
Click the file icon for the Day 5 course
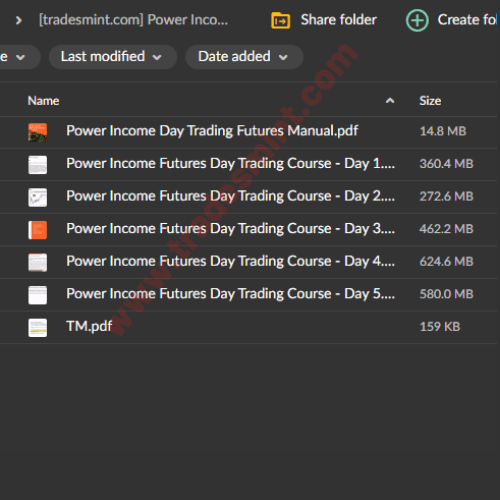37,295
